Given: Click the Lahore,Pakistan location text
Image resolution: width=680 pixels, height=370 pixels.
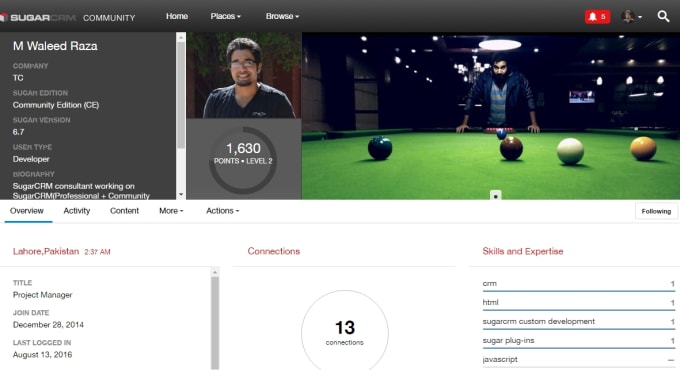Looking at the screenshot, I should pyautogui.click(x=46, y=251).
